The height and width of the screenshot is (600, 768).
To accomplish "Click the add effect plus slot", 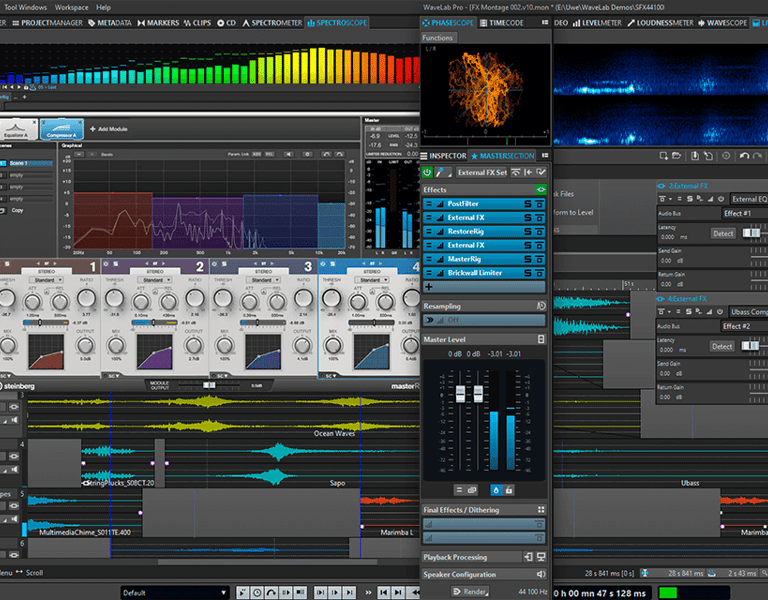I will (x=428, y=287).
